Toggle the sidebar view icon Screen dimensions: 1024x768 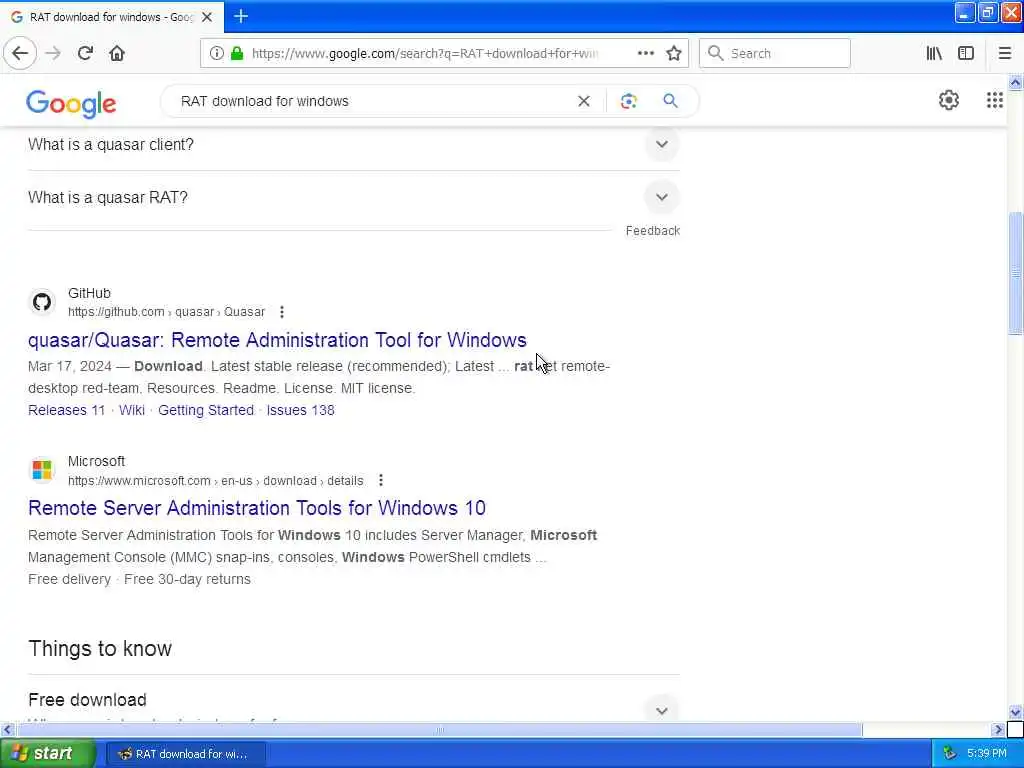click(966, 53)
